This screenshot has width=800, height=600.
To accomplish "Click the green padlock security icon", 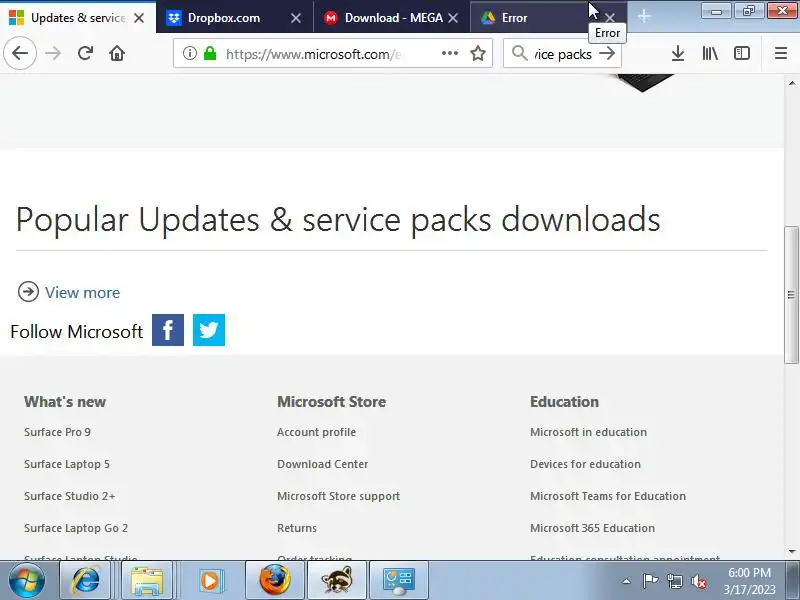I will point(210,53).
